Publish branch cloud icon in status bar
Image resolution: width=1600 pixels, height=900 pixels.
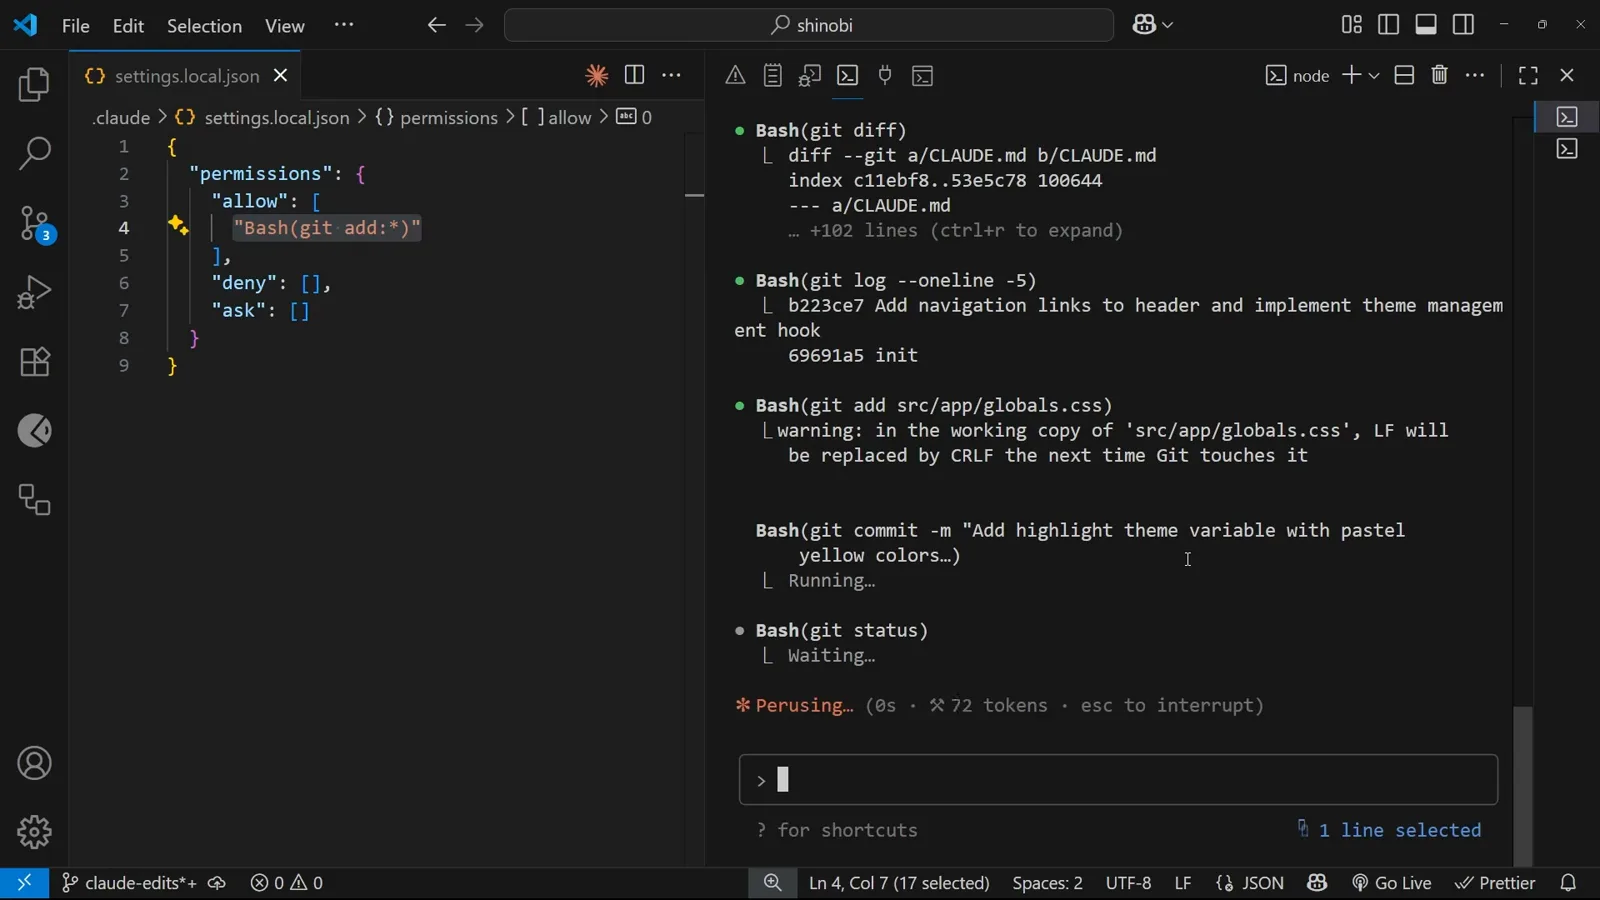tap(217, 883)
